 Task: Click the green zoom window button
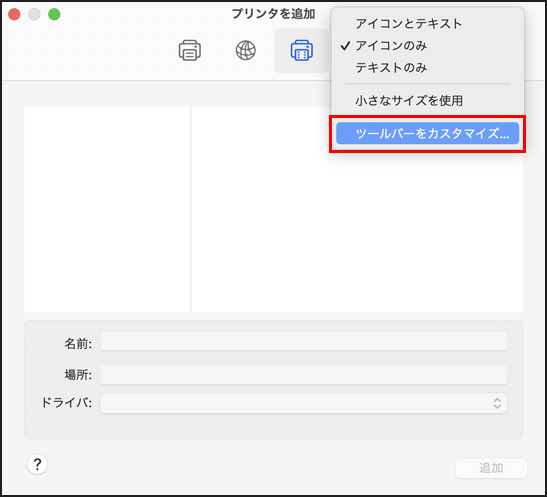(x=54, y=14)
